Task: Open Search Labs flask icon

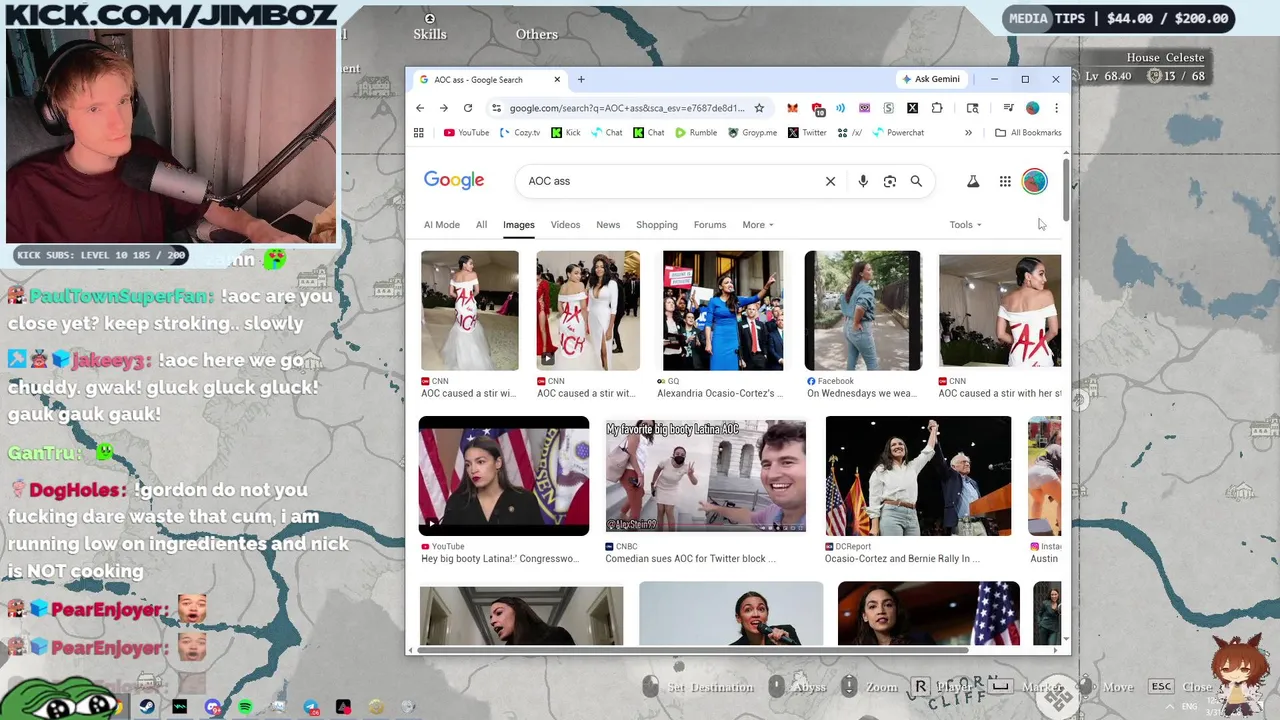Action: point(972,181)
